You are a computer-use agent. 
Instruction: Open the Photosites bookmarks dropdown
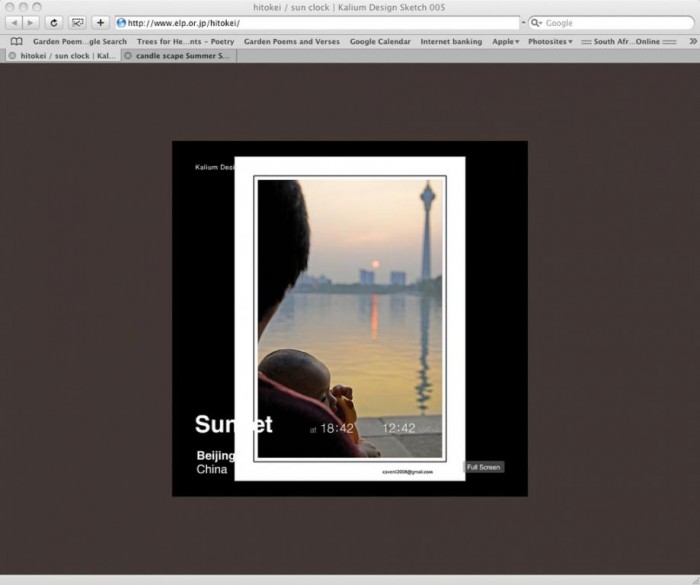[550, 42]
